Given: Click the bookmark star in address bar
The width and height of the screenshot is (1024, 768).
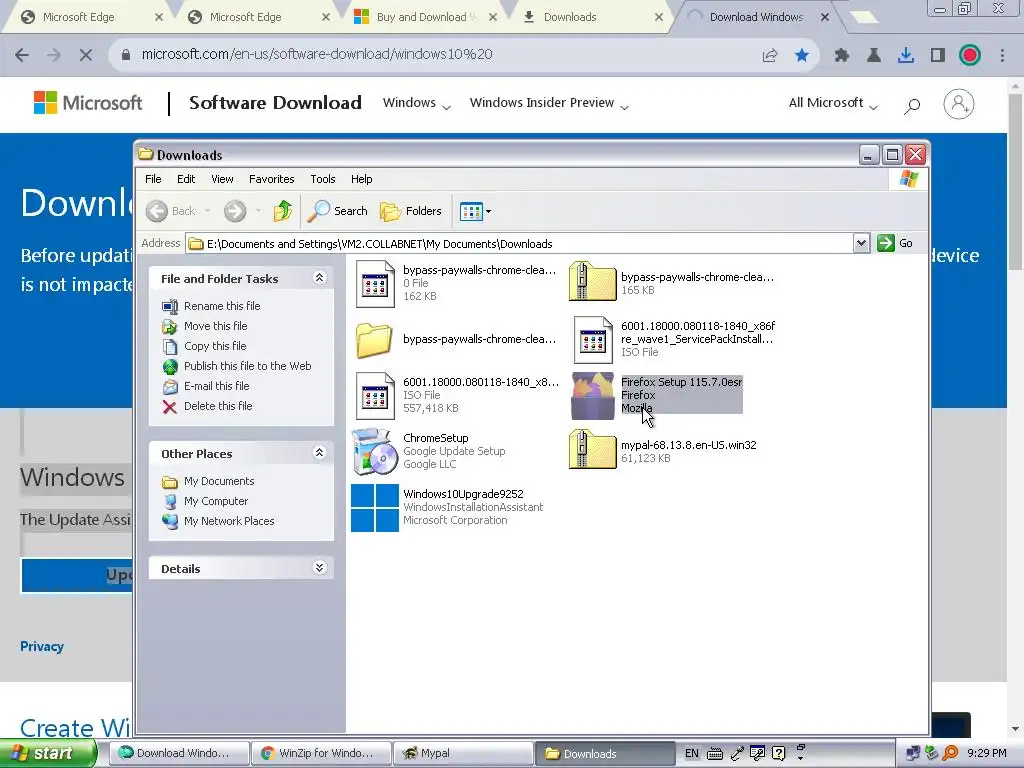Looking at the screenshot, I should (802, 55).
